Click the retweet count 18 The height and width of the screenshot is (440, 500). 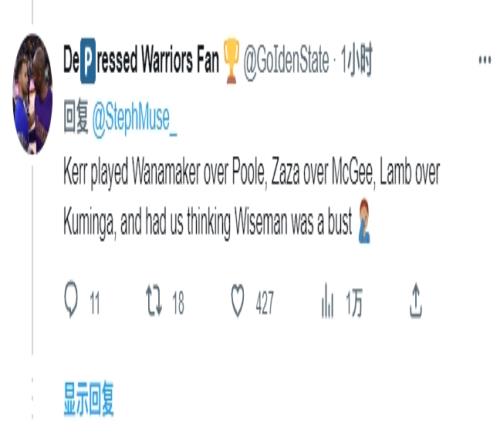(178, 303)
